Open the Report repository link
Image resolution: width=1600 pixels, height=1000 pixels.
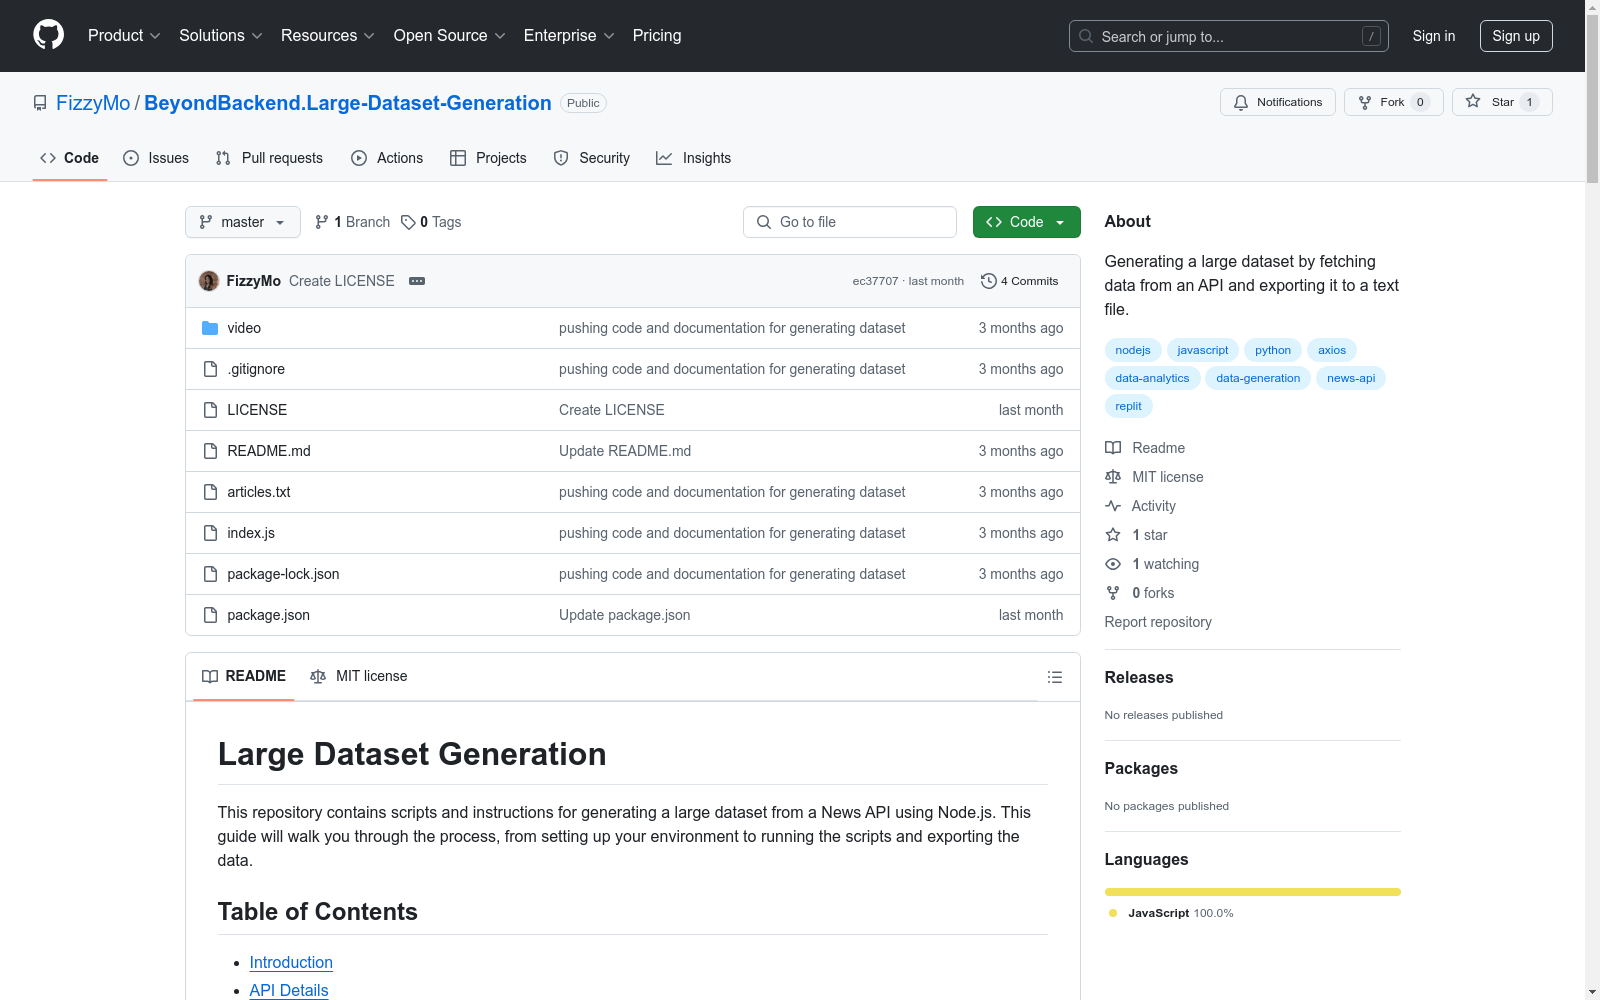[1158, 622]
